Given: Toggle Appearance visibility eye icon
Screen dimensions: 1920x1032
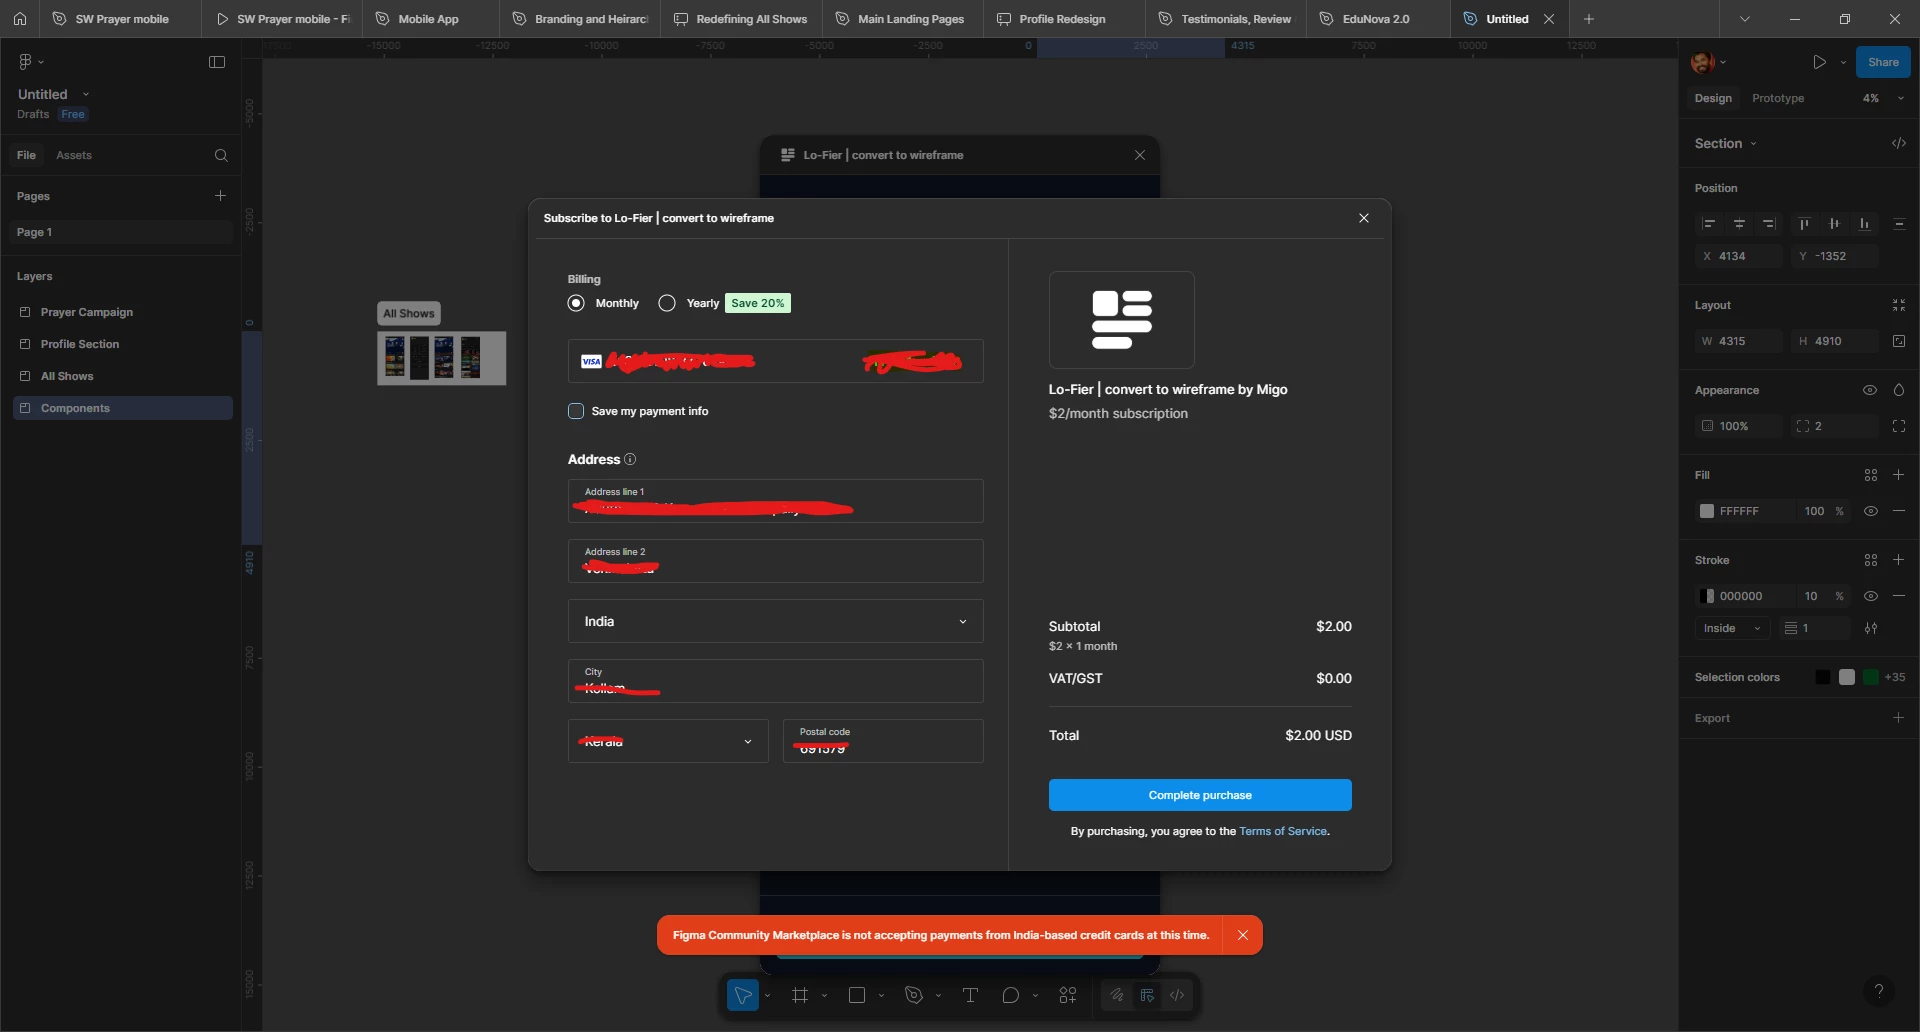Looking at the screenshot, I should (1869, 390).
